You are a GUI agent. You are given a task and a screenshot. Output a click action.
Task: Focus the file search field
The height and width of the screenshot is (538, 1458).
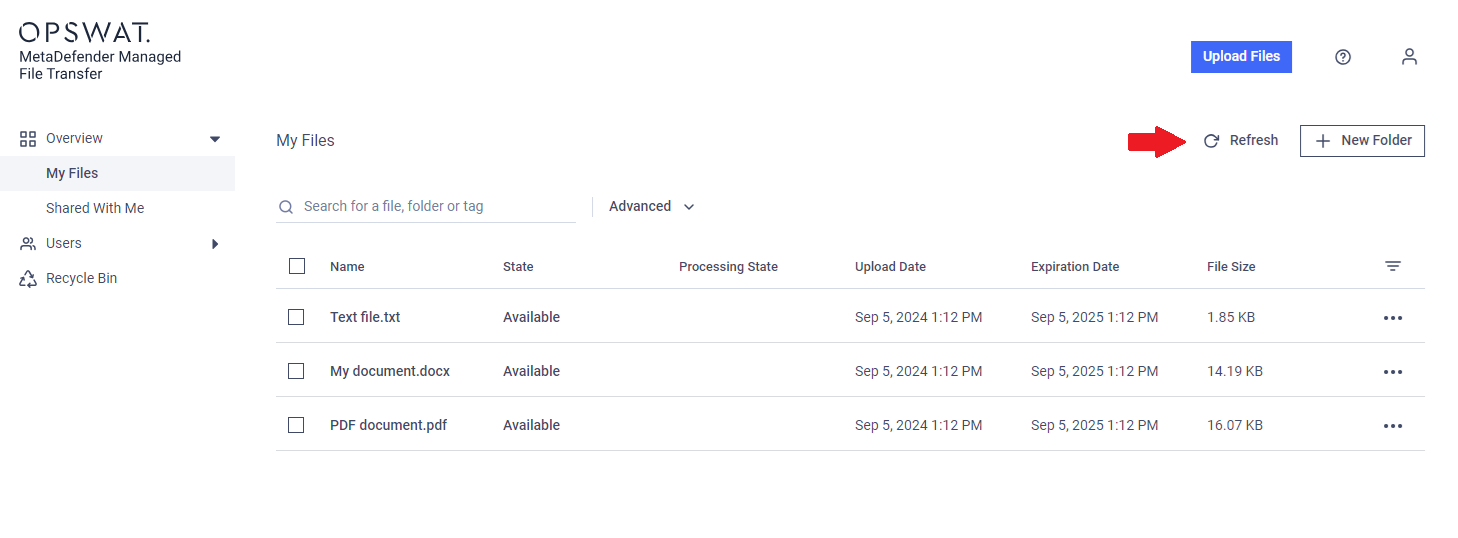coord(426,206)
